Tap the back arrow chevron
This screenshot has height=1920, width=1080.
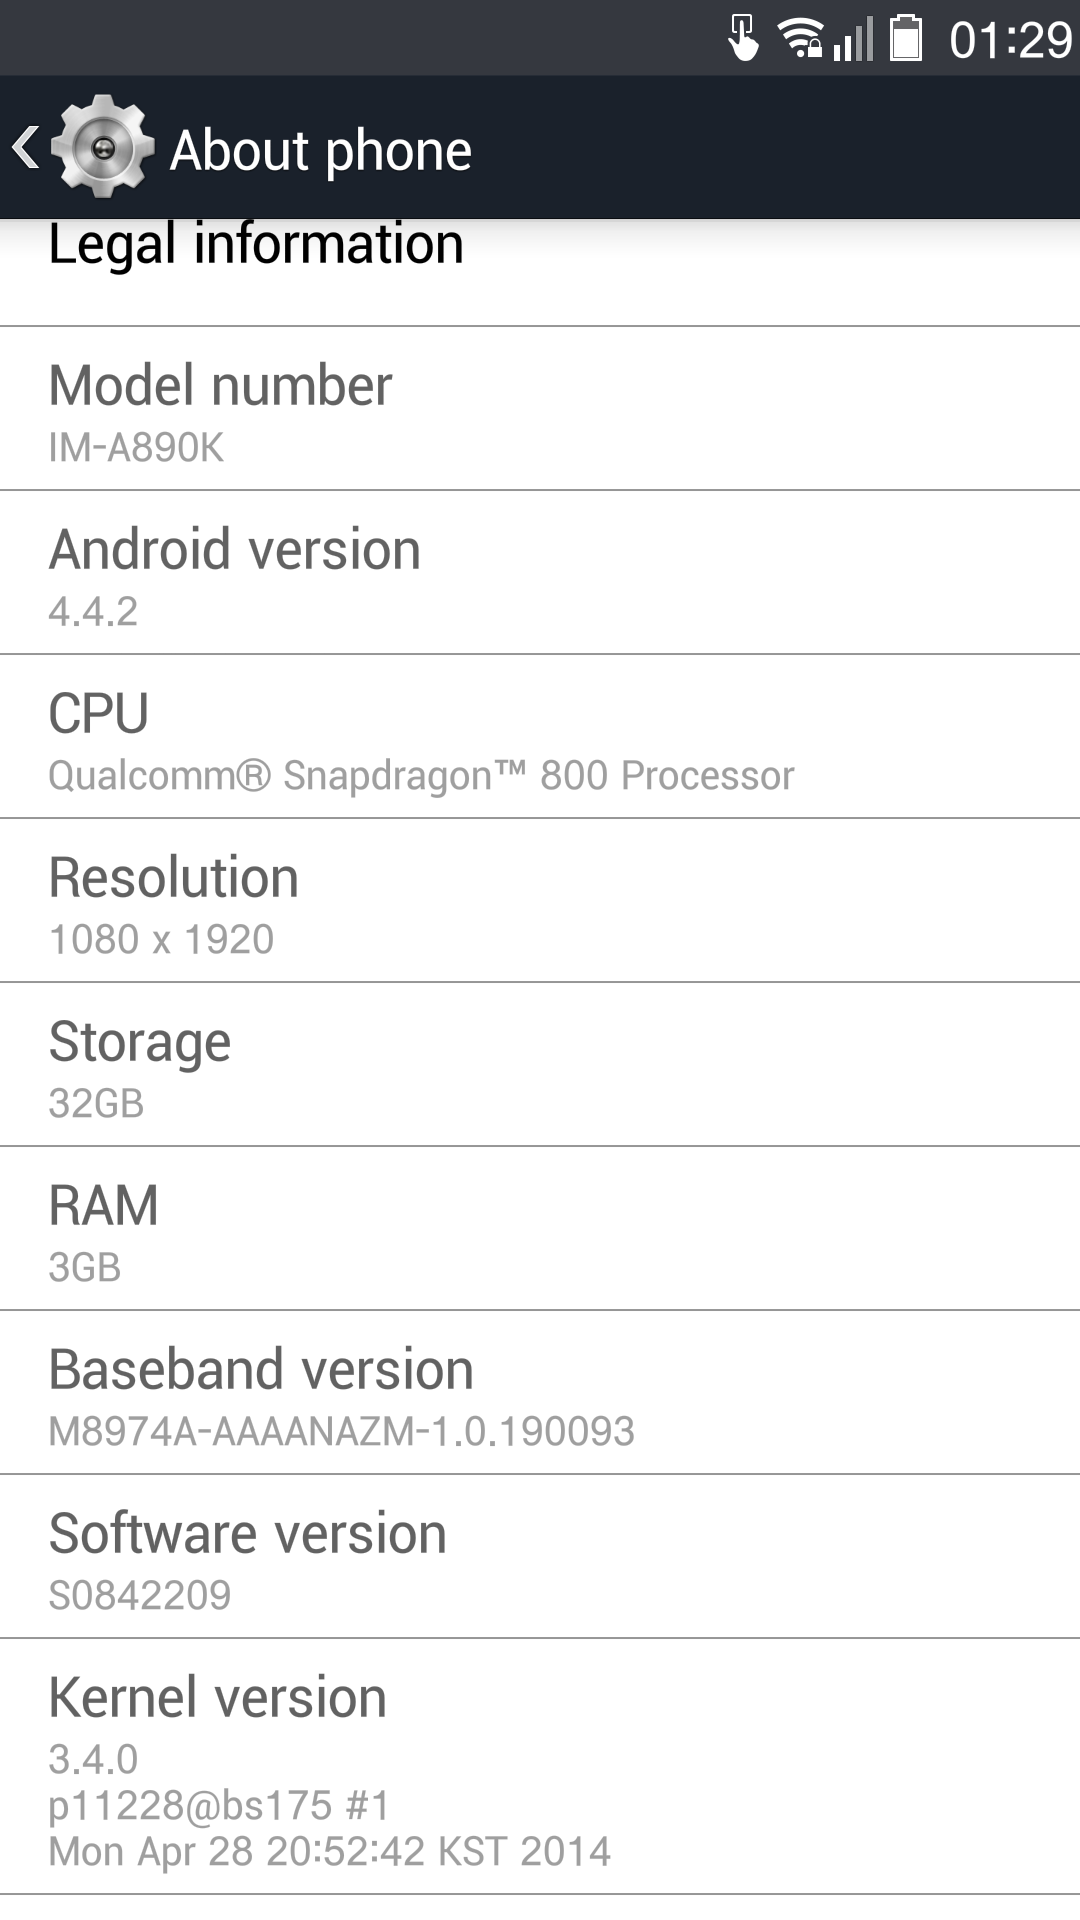pos(26,148)
